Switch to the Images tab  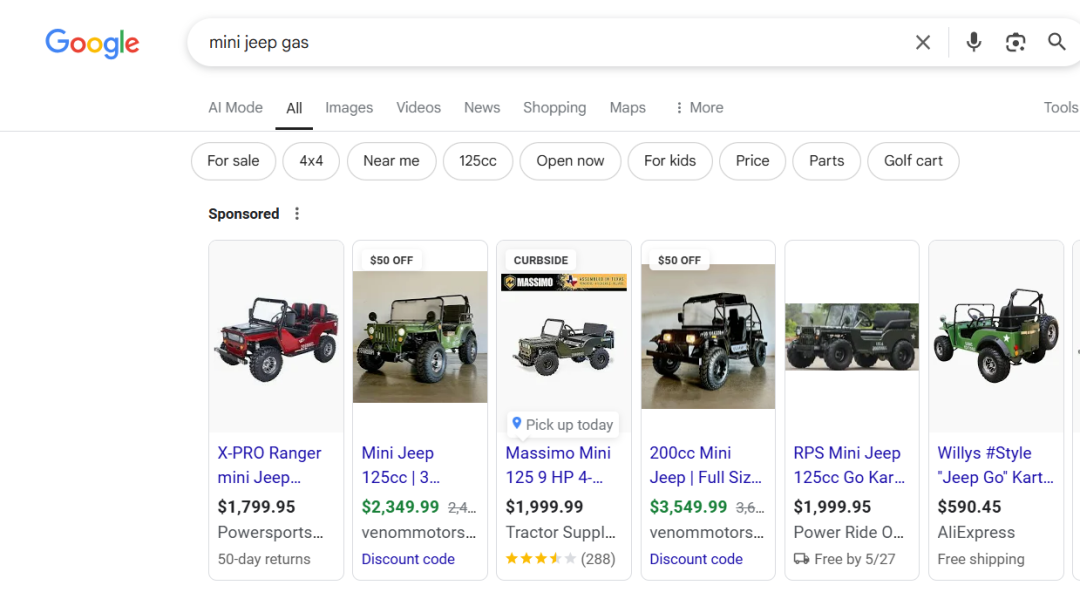click(x=349, y=108)
